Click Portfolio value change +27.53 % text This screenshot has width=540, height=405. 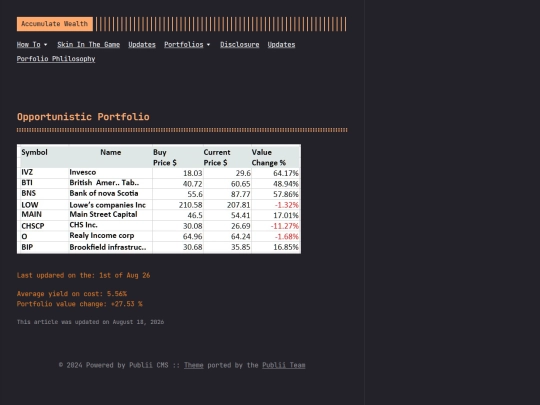tap(80, 304)
